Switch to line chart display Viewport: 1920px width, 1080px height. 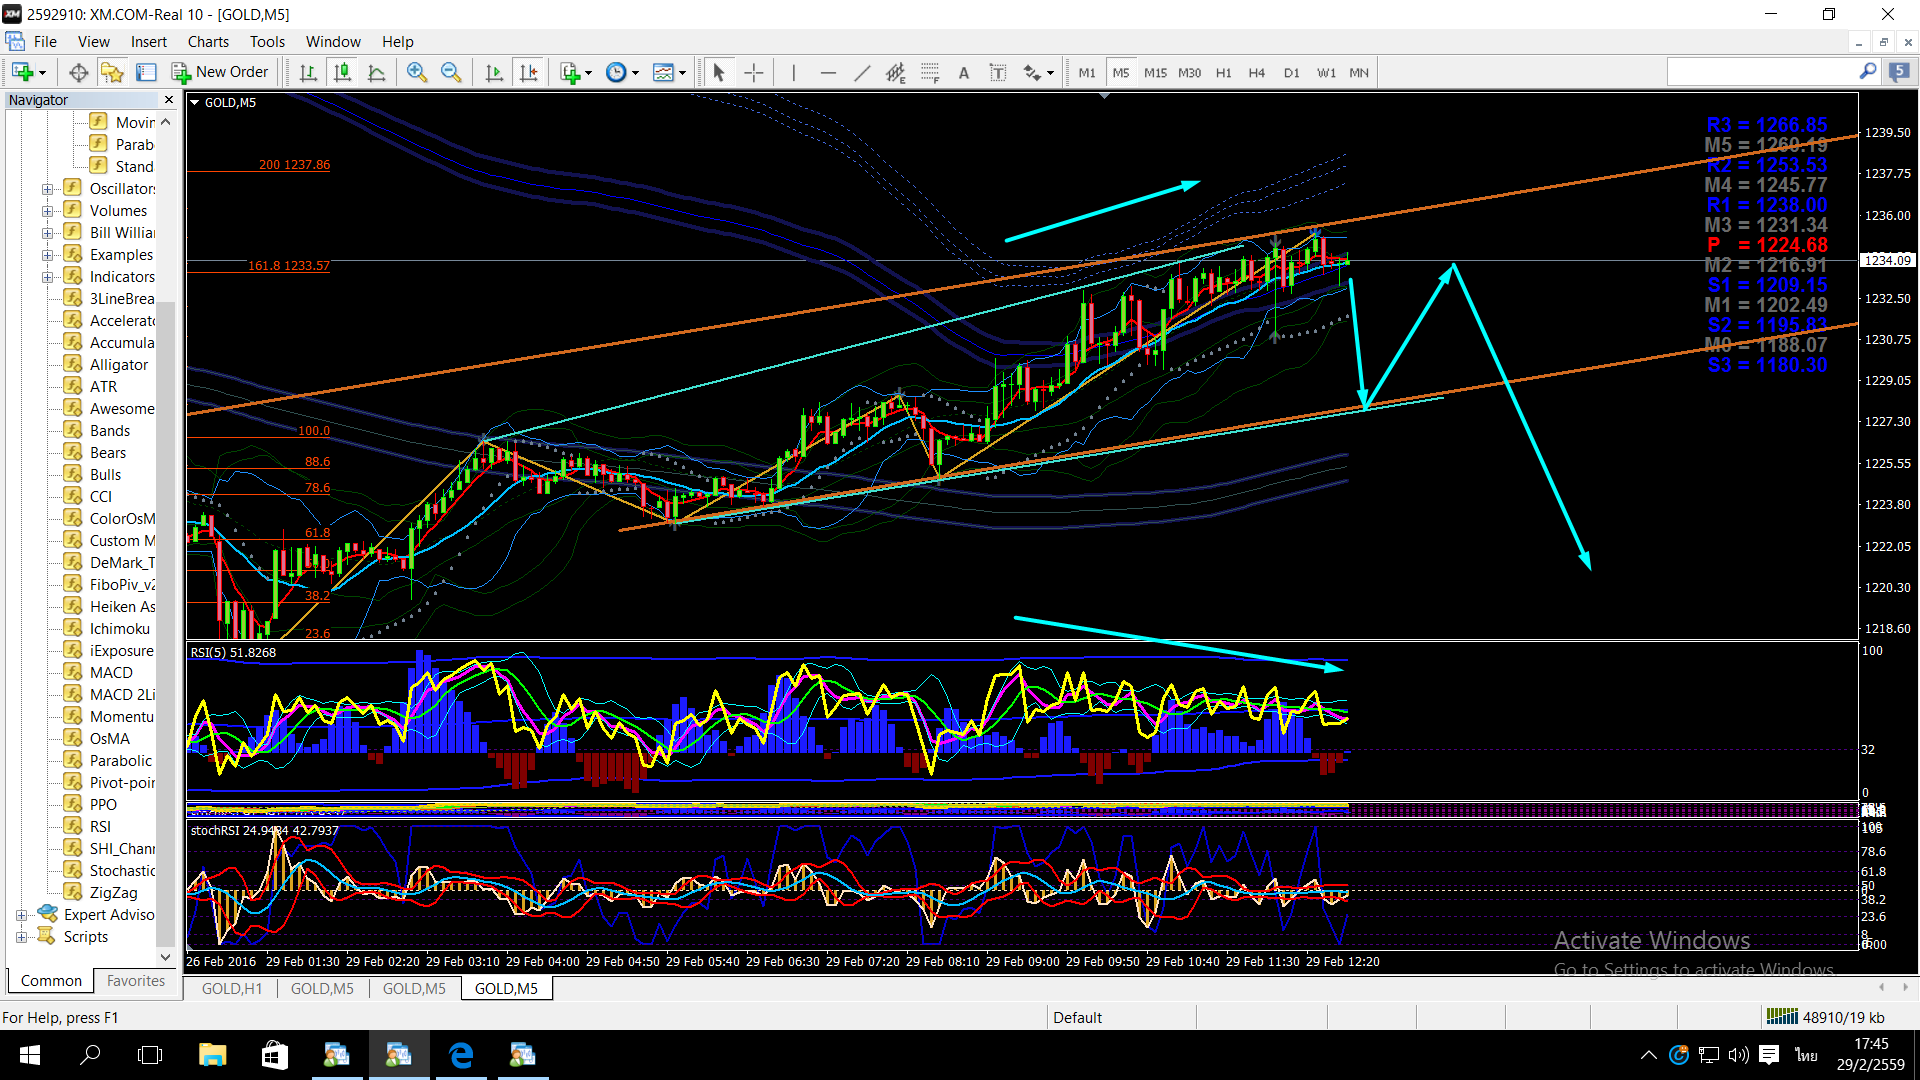coord(376,72)
